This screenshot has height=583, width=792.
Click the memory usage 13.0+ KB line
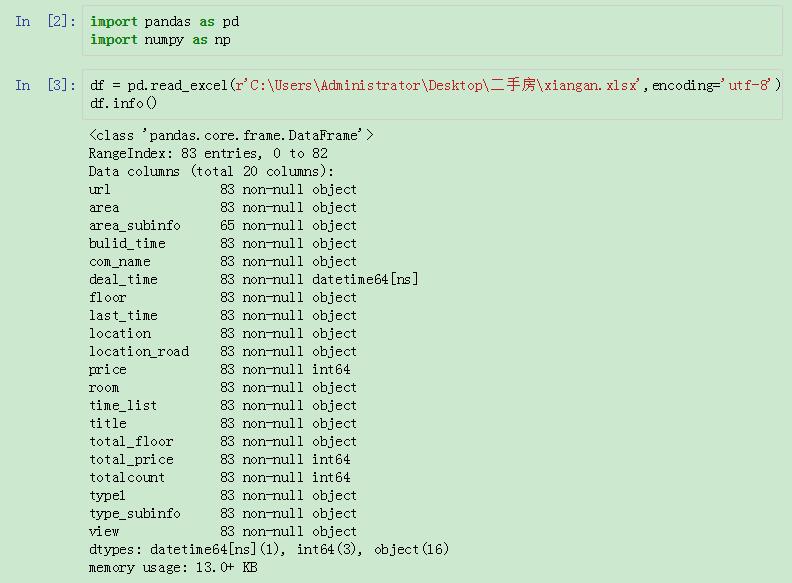(x=174, y=567)
